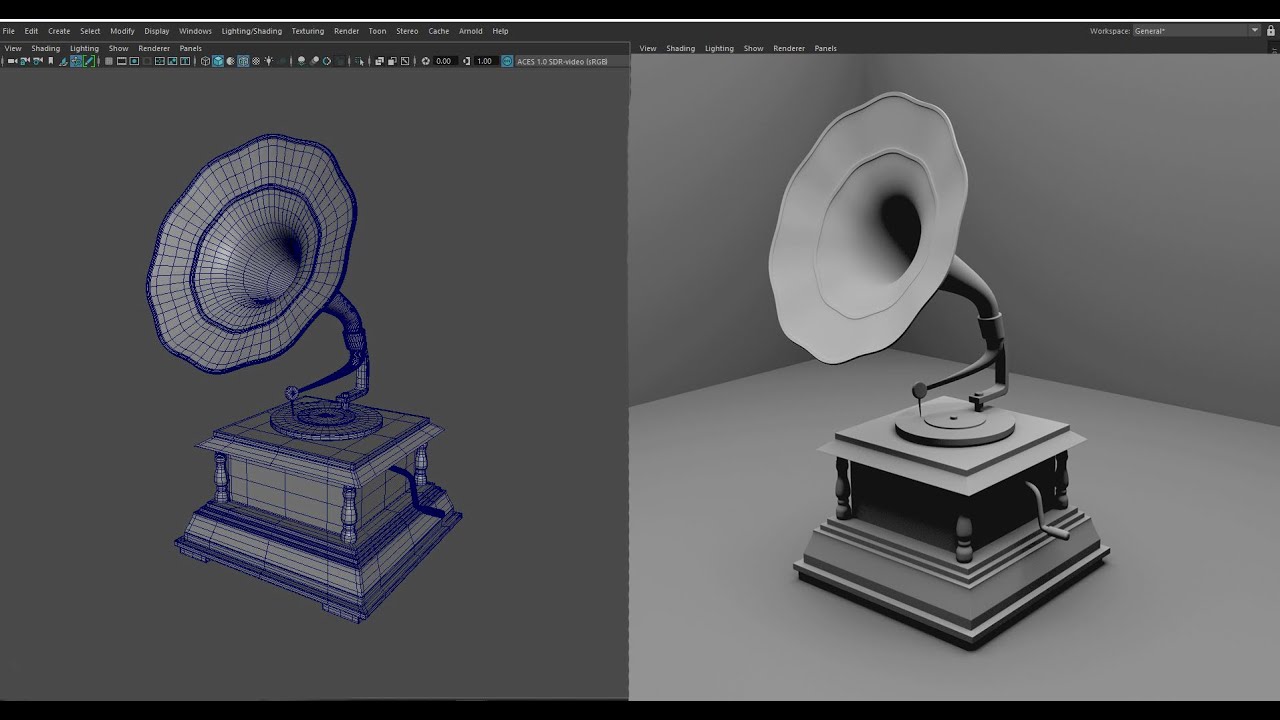
Task: Open Shading menu in left viewport panel
Action: [x=46, y=48]
